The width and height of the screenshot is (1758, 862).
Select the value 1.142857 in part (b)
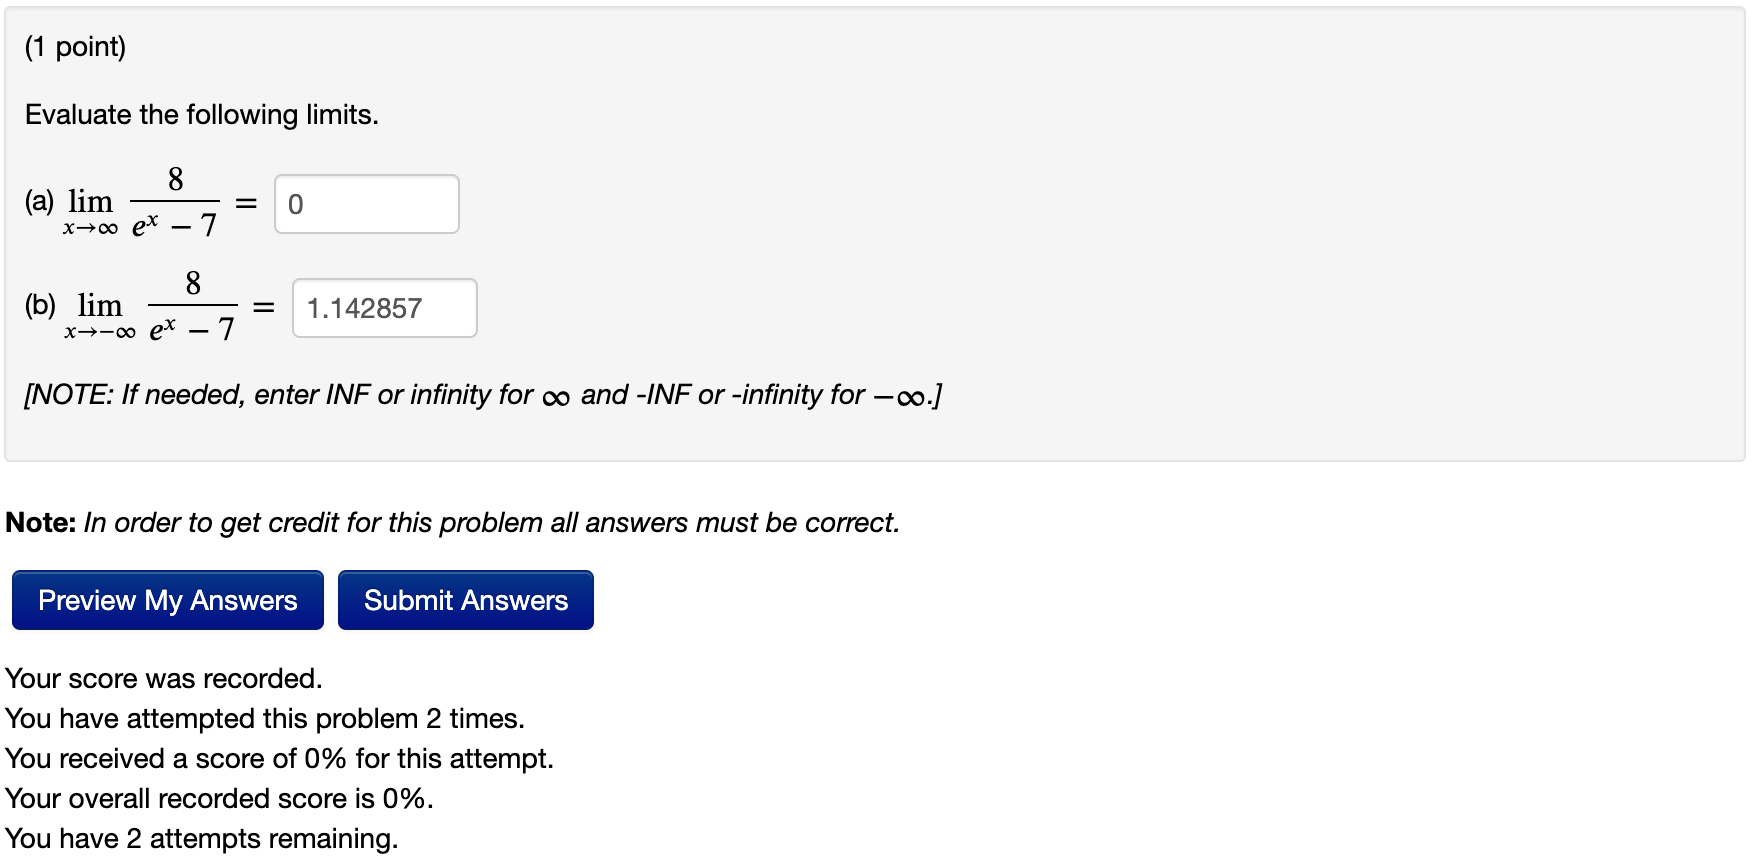[x=364, y=307]
